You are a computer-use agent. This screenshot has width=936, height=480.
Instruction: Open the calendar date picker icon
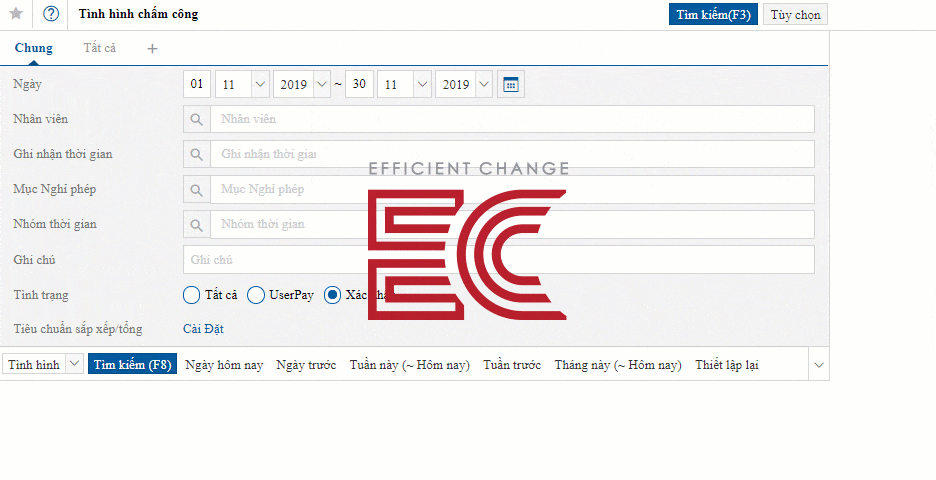tap(510, 85)
